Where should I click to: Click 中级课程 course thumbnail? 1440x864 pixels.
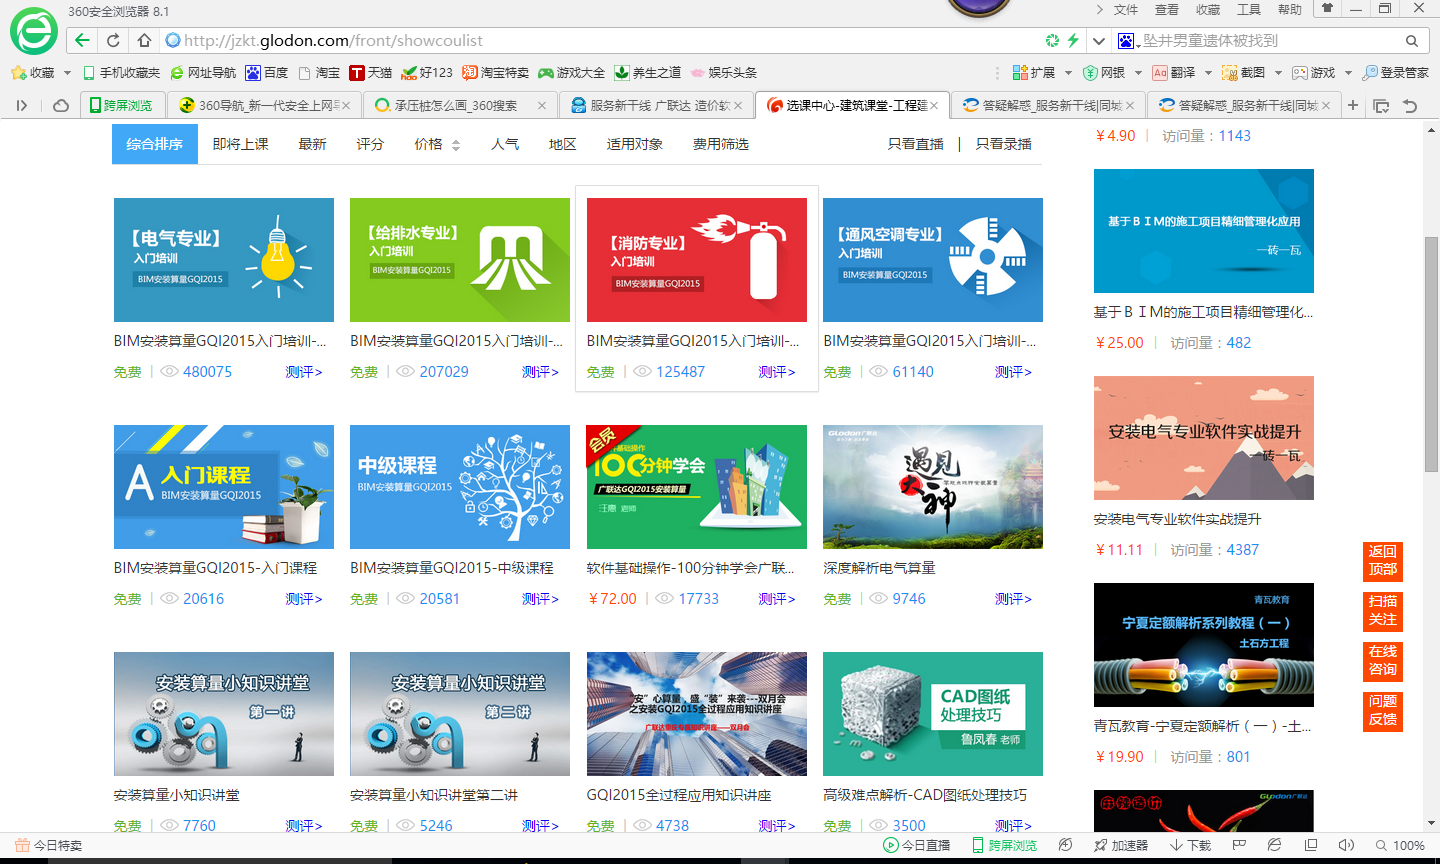point(460,487)
